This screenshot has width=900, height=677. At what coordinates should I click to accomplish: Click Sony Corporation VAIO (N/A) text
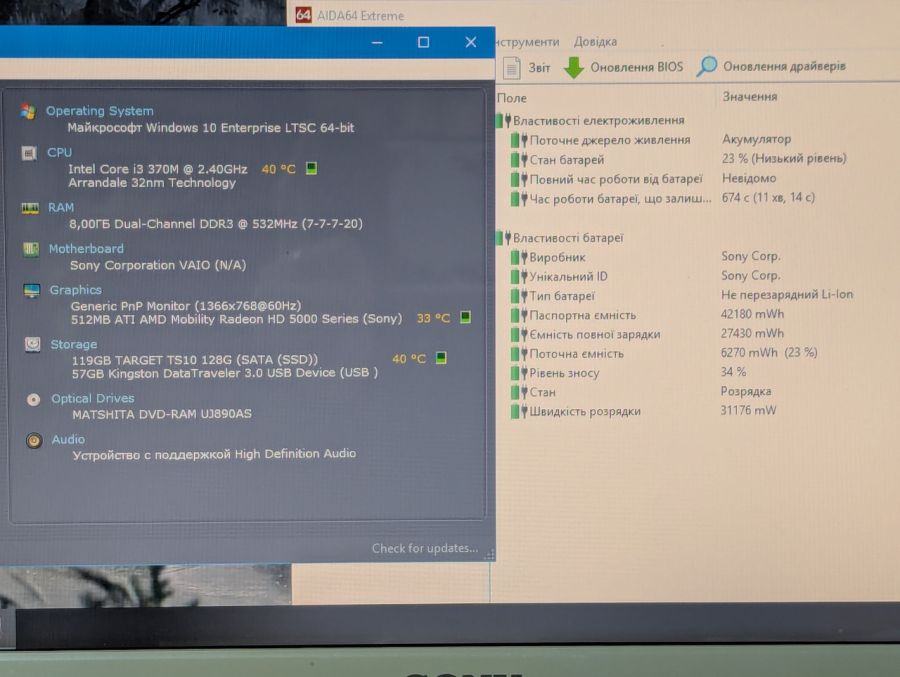coord(158,265)
